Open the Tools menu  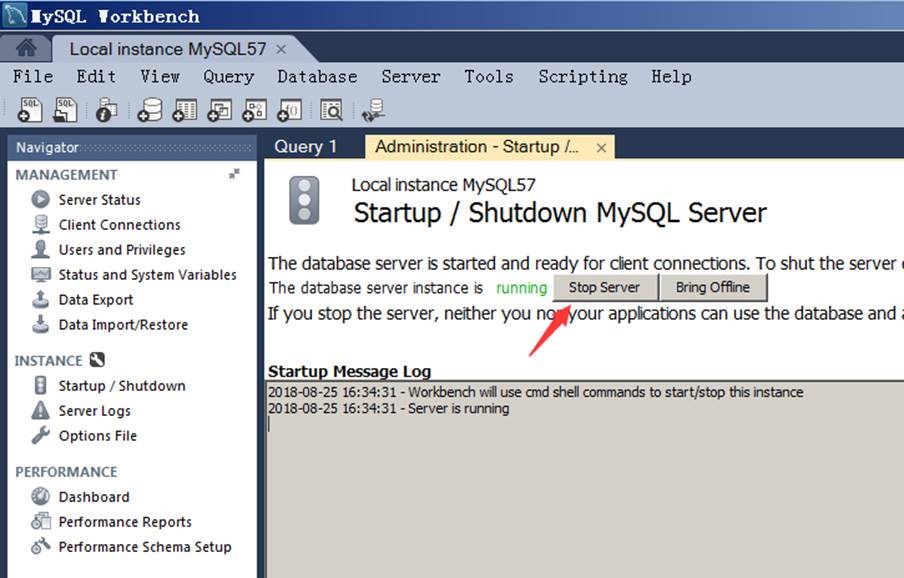489,77
